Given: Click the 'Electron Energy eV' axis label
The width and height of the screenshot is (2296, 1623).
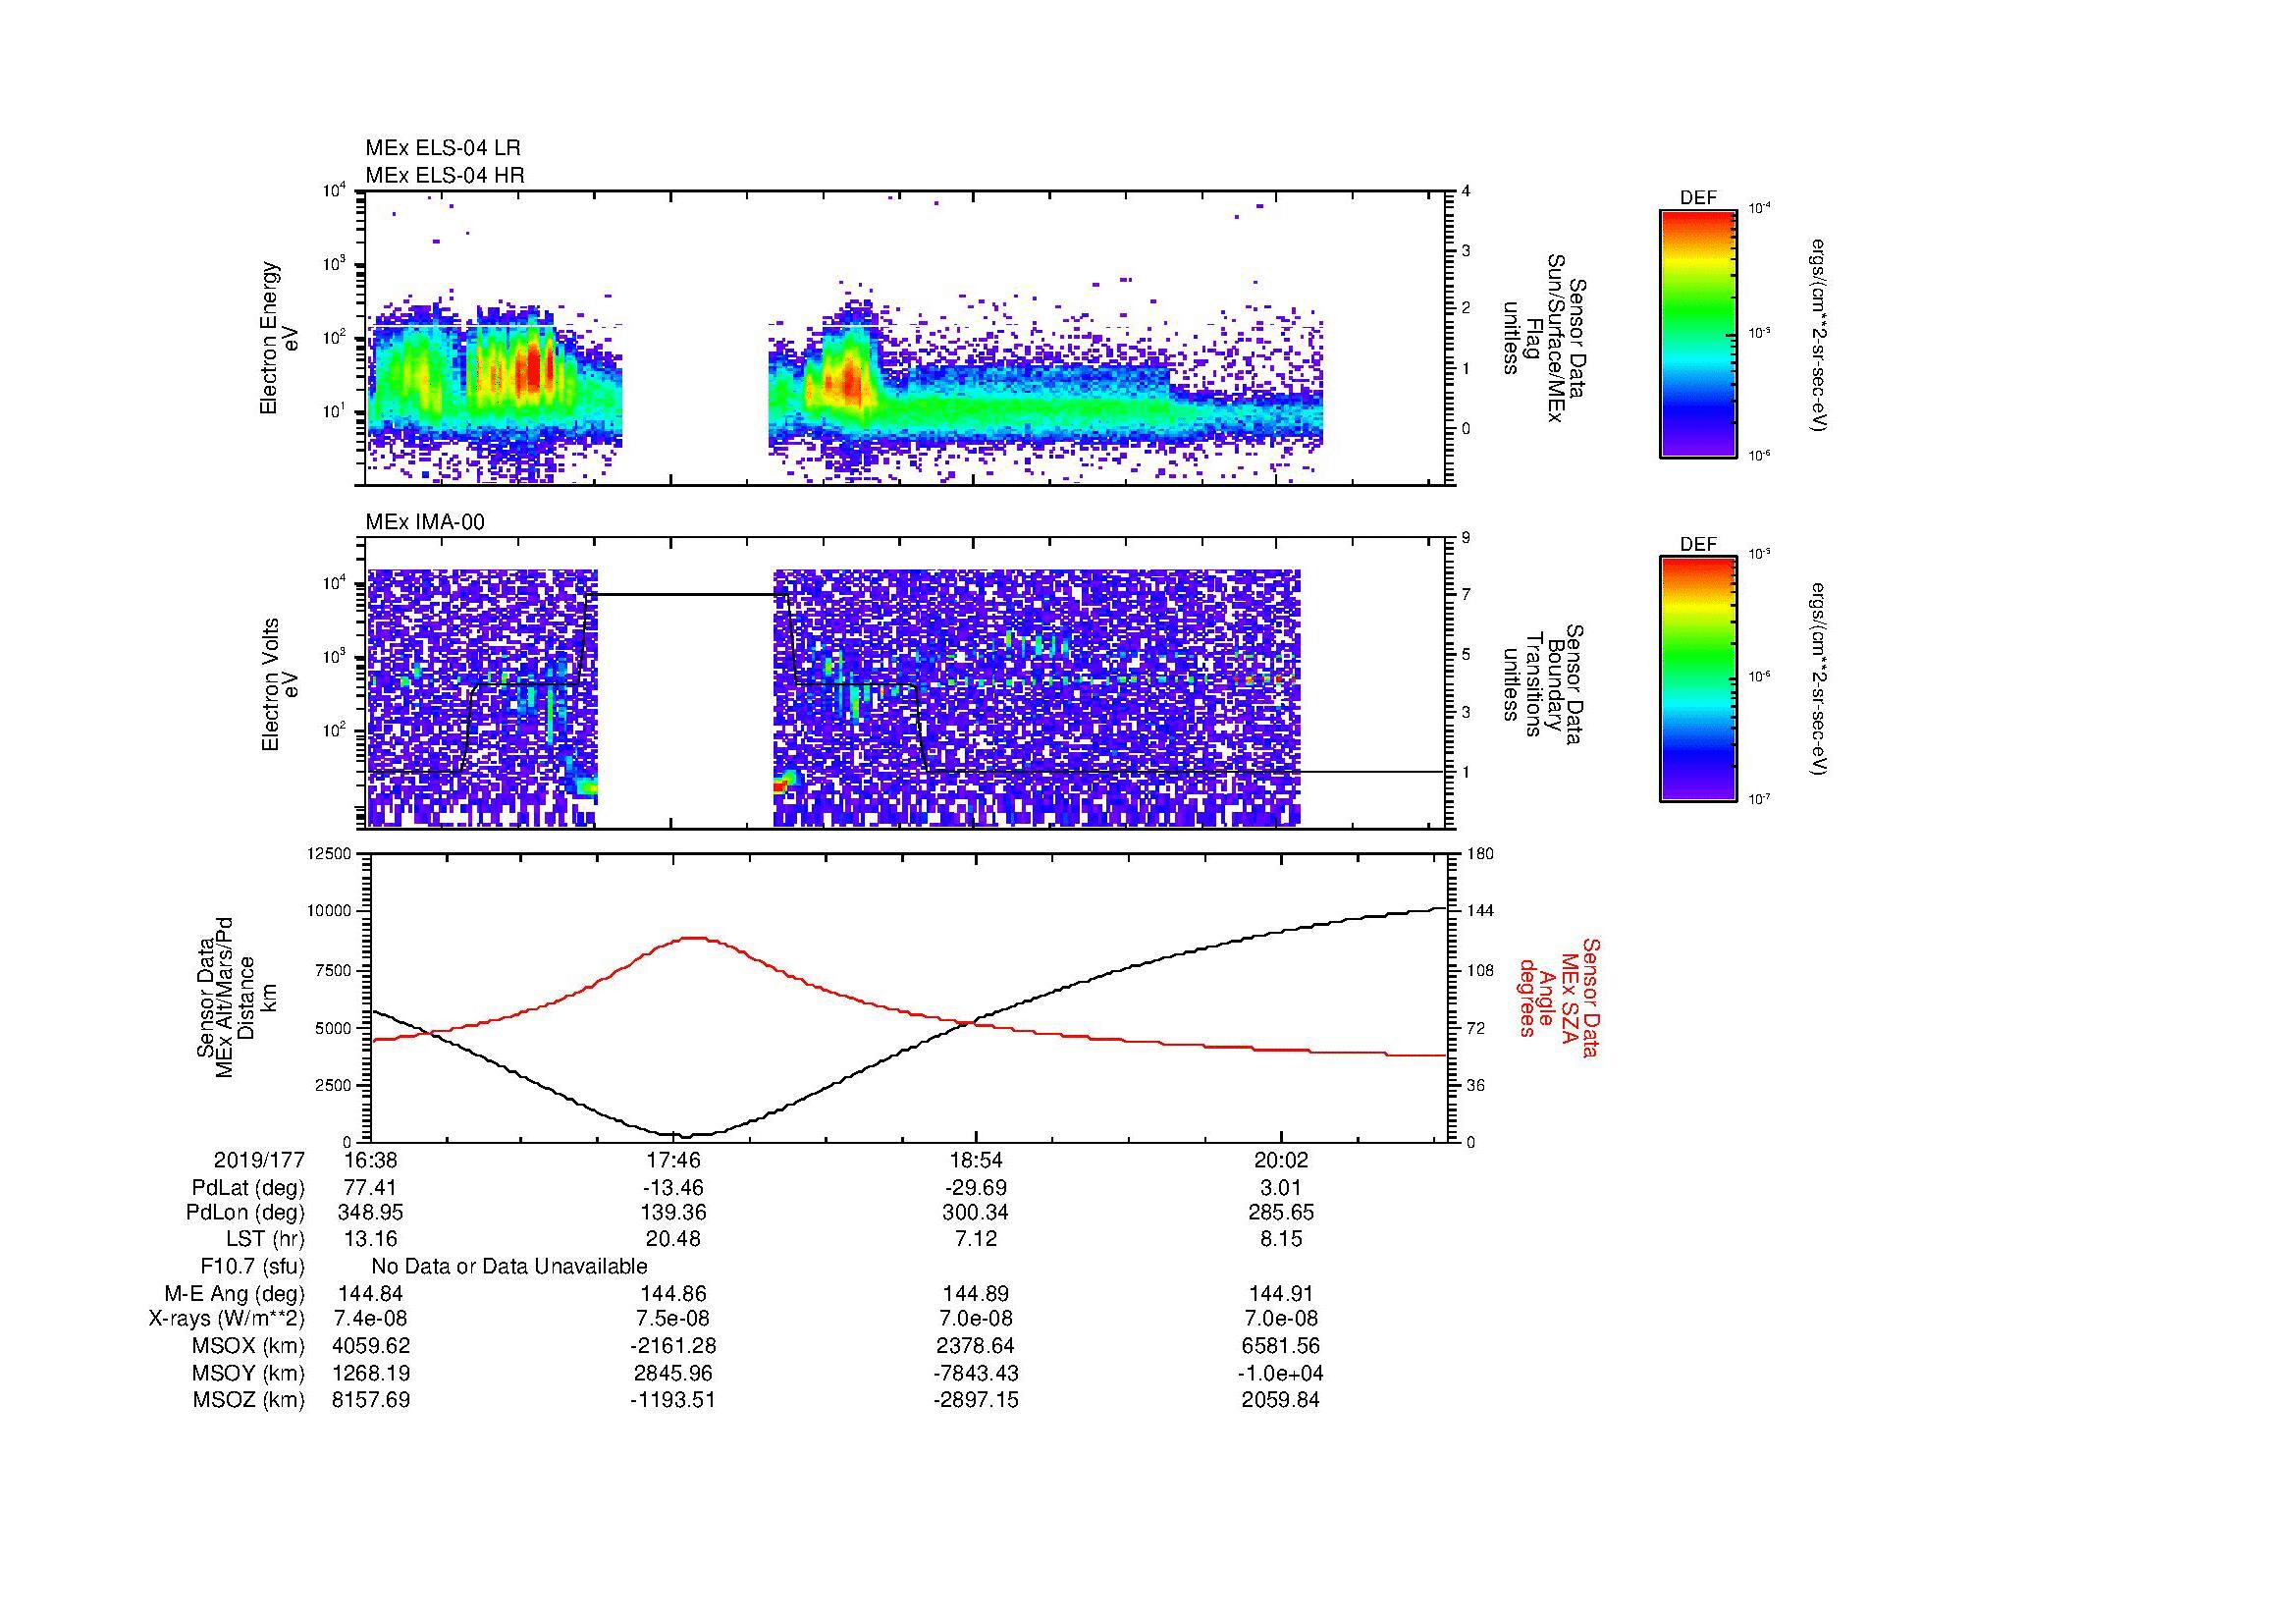Looking at the screenshot, I should [279, 338].
